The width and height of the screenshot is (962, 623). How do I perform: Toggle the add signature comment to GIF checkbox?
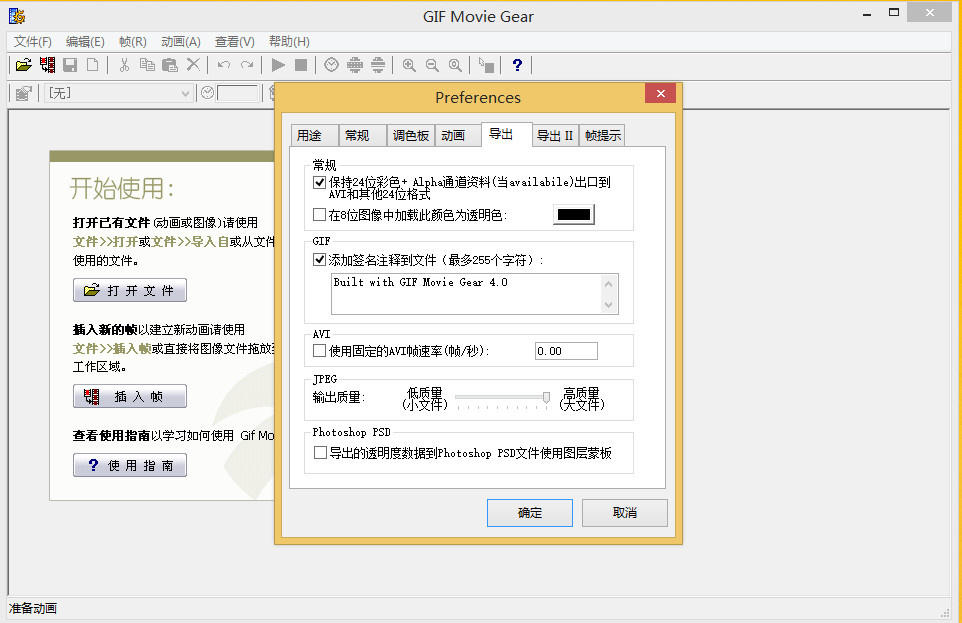pos(320,260)
